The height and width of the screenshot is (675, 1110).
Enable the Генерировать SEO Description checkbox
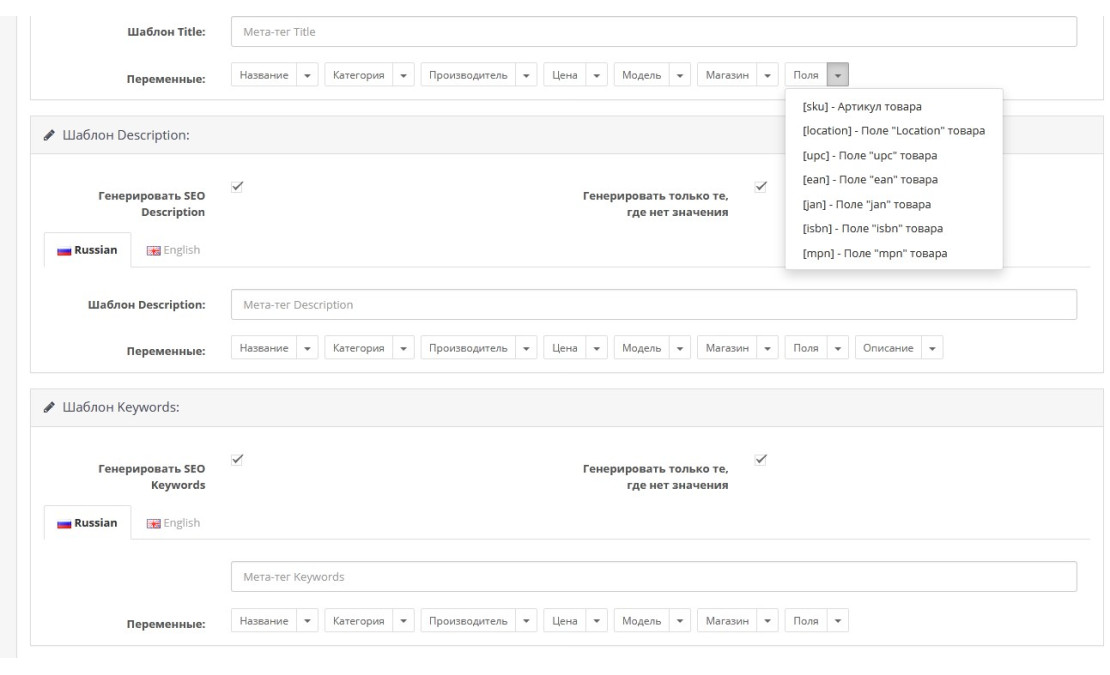click(x=235, y=186)
